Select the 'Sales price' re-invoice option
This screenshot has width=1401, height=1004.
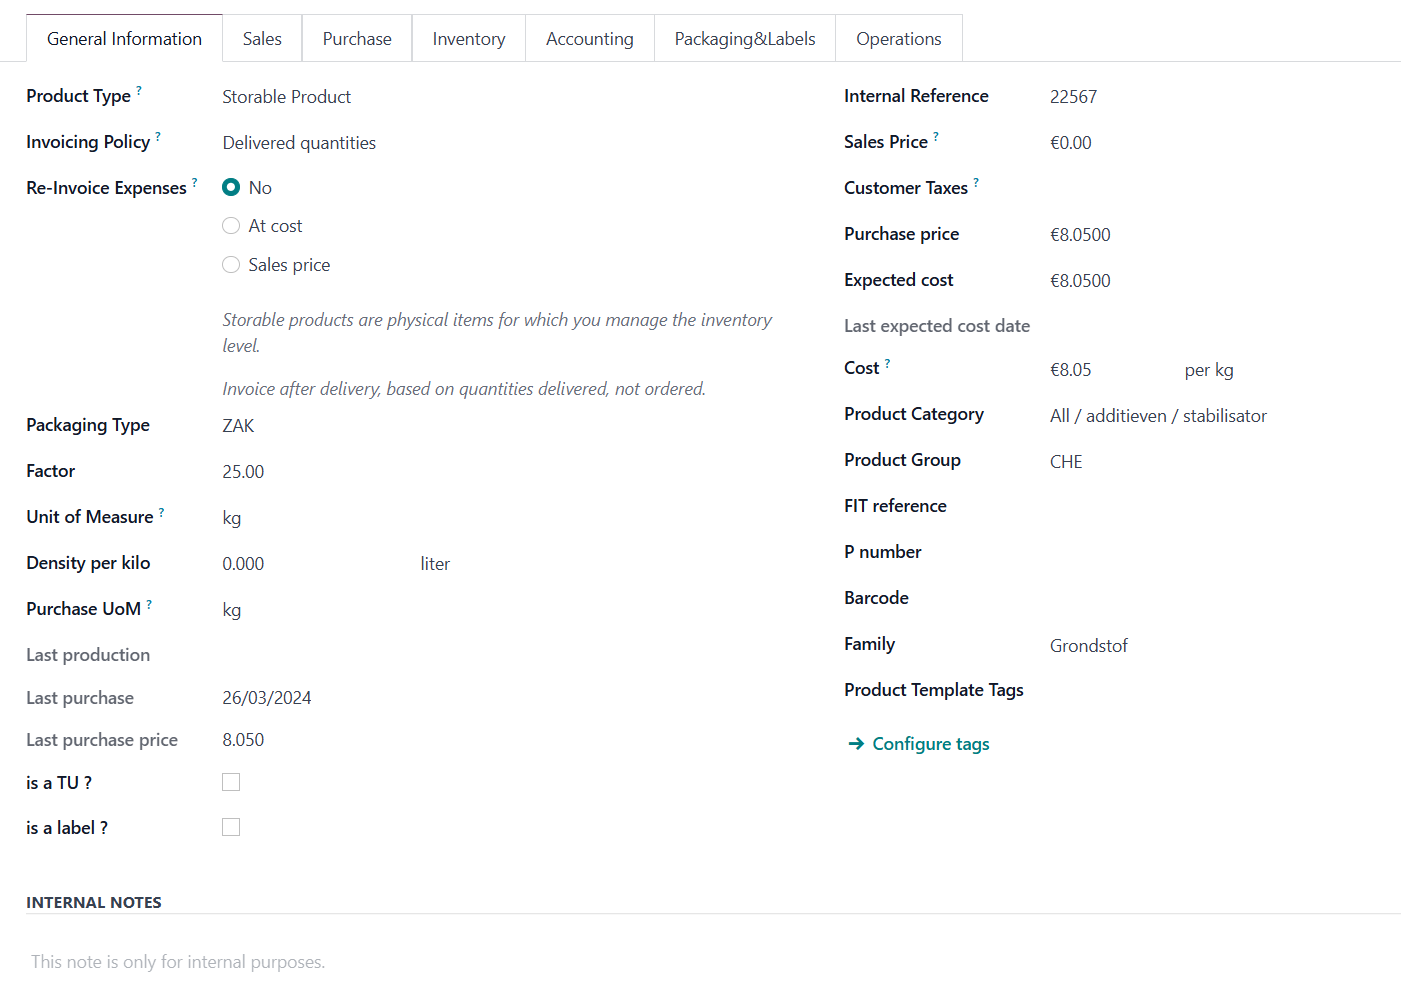coord(231,265)
